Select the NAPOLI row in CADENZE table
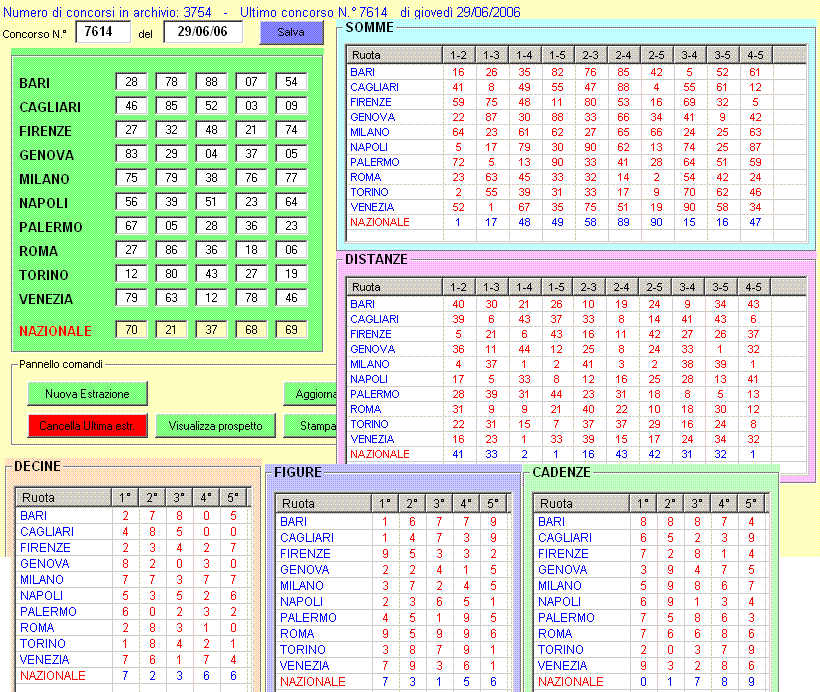The width and height of the screenshot is (820, 692). (x=652, y=602)
